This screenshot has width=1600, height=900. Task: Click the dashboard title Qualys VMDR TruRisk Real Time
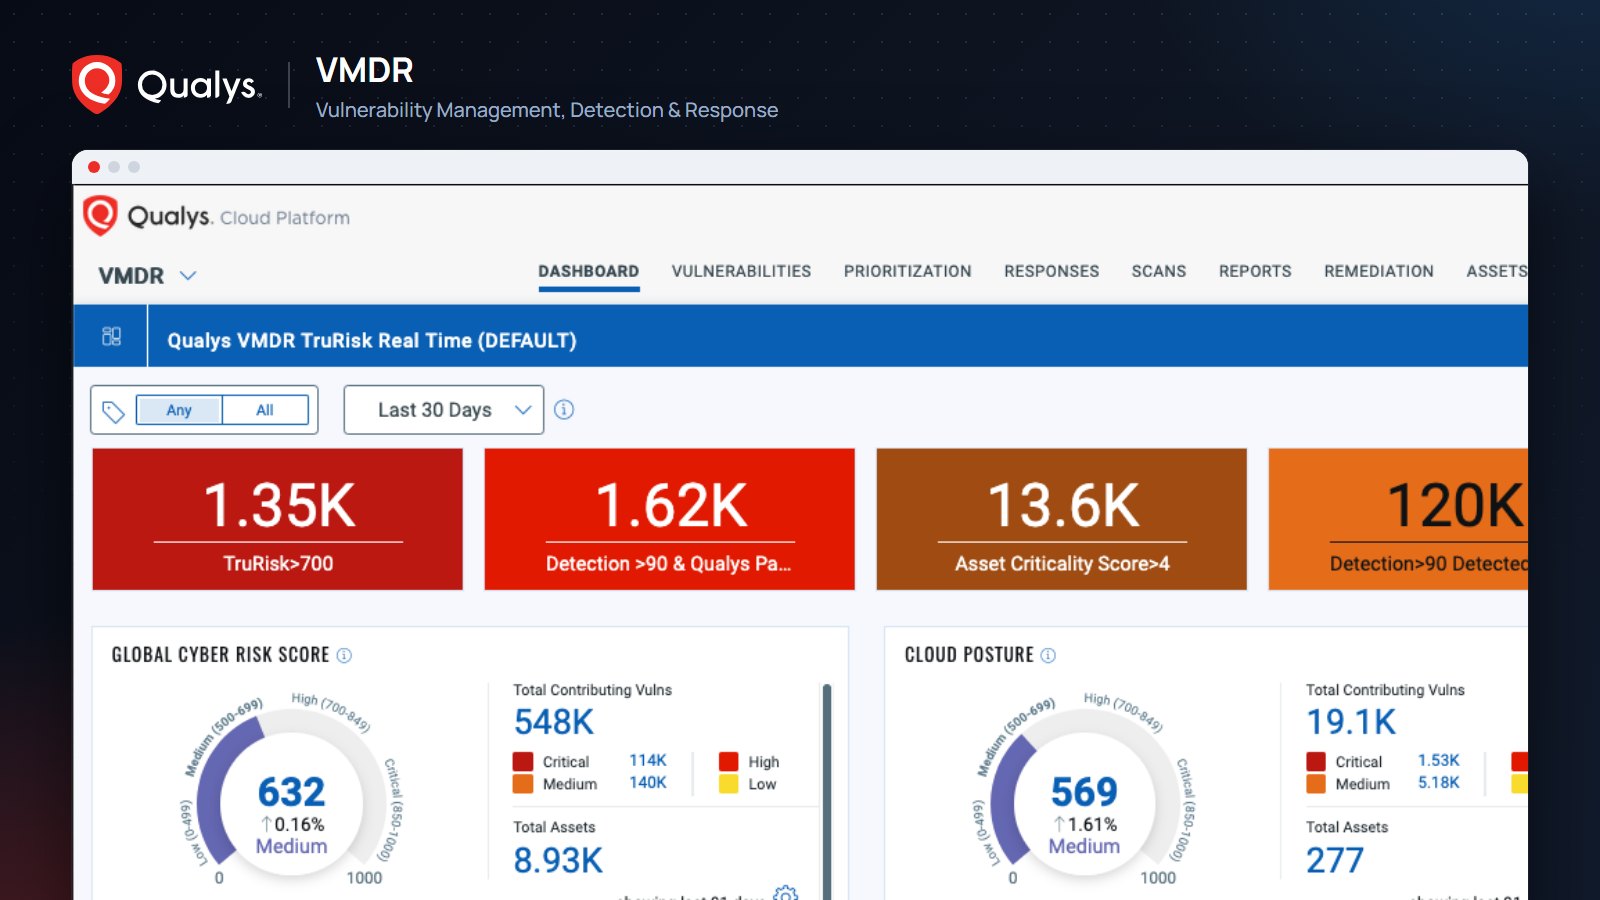point(371,340)
